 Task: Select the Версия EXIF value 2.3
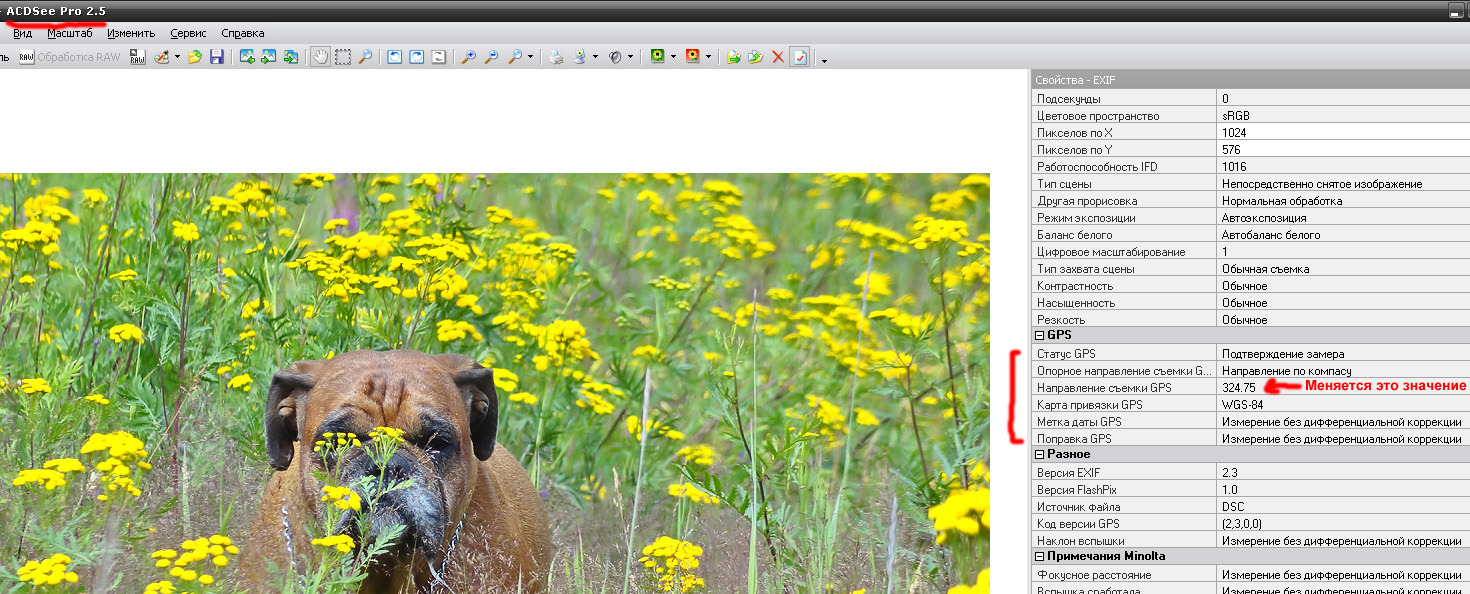pyautogui.click(x=1230, y=472)
